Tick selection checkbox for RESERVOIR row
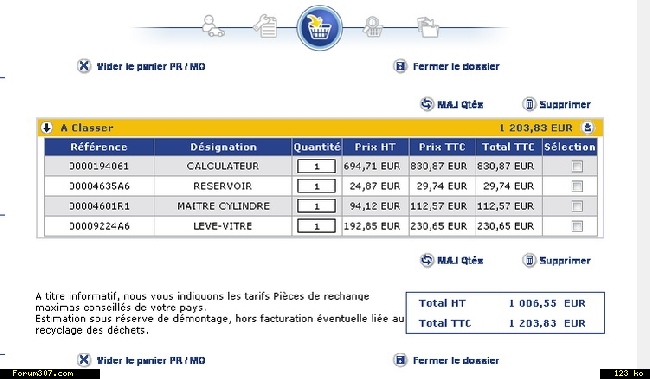 click(x=577, y=186)
